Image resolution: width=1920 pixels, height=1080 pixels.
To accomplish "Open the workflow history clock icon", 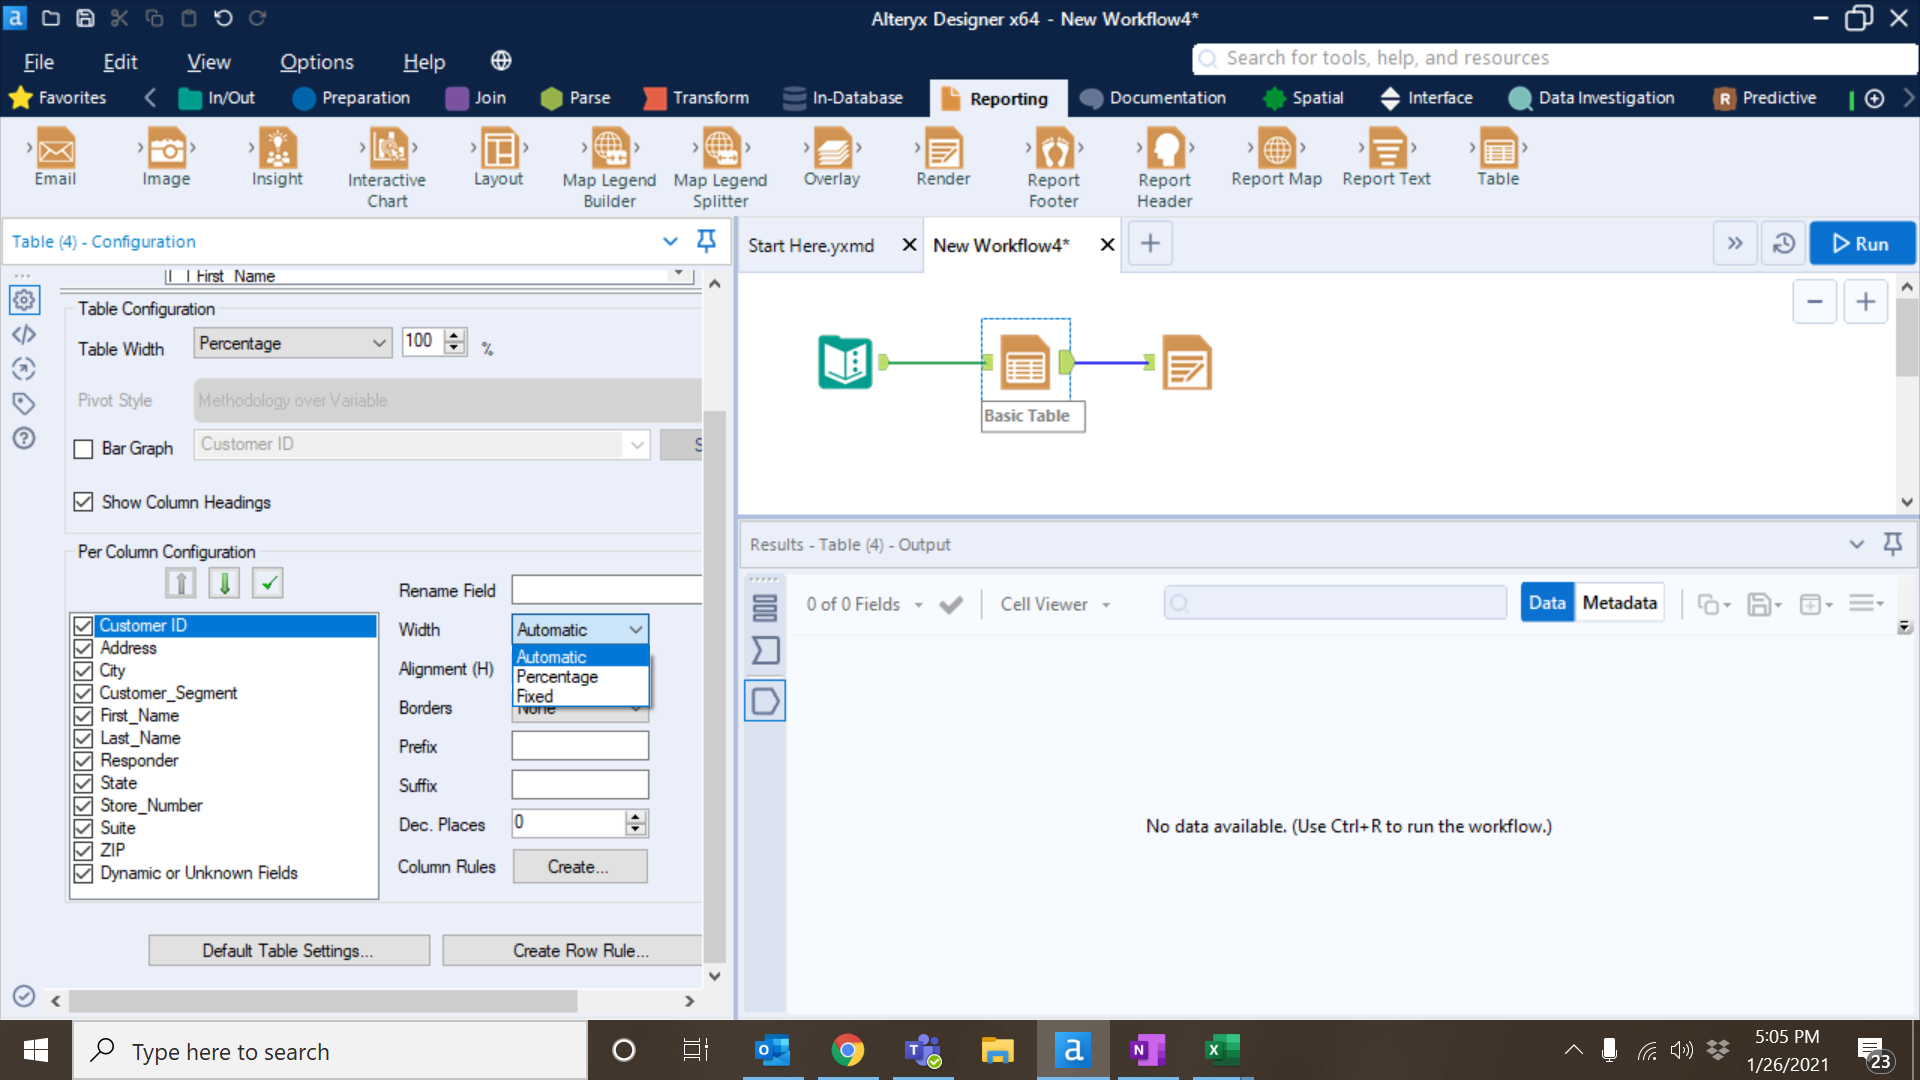I will [x=1783, y=244].
